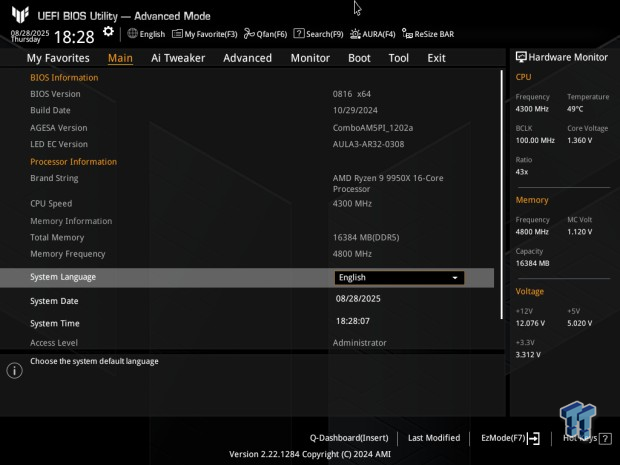Click the BIOS version value 0816 x64
Image resolution: width=620 pixels, height=465 pixels.
coord(352,94)
